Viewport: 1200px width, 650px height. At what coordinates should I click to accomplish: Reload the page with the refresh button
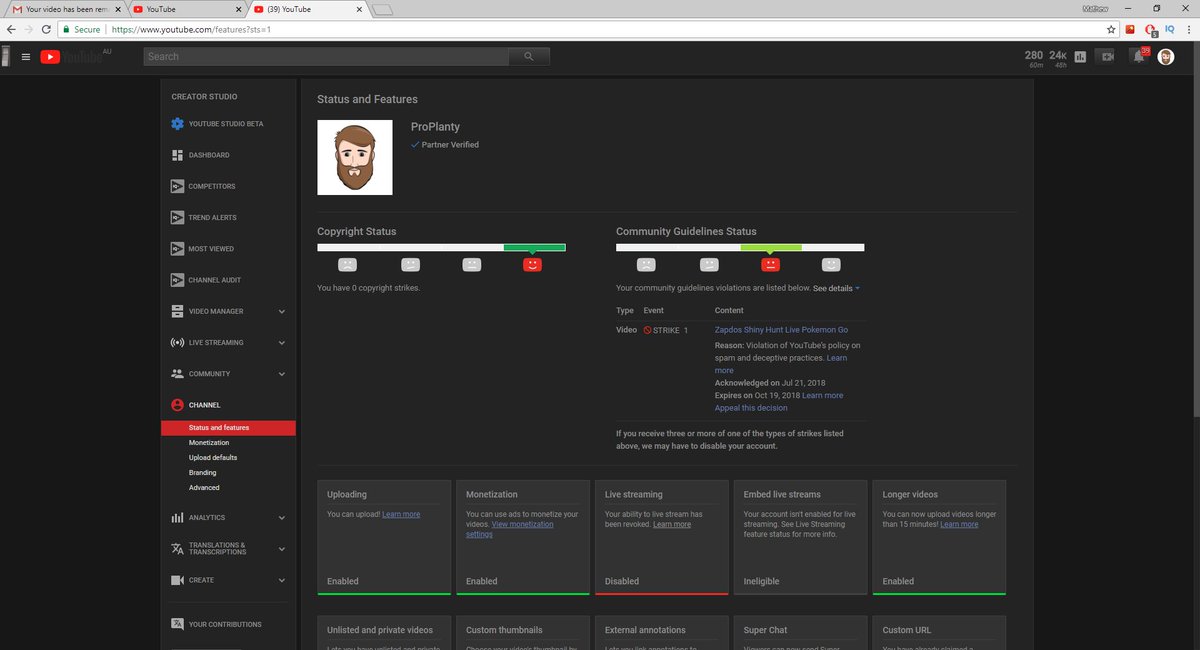(x=45, y=30)
